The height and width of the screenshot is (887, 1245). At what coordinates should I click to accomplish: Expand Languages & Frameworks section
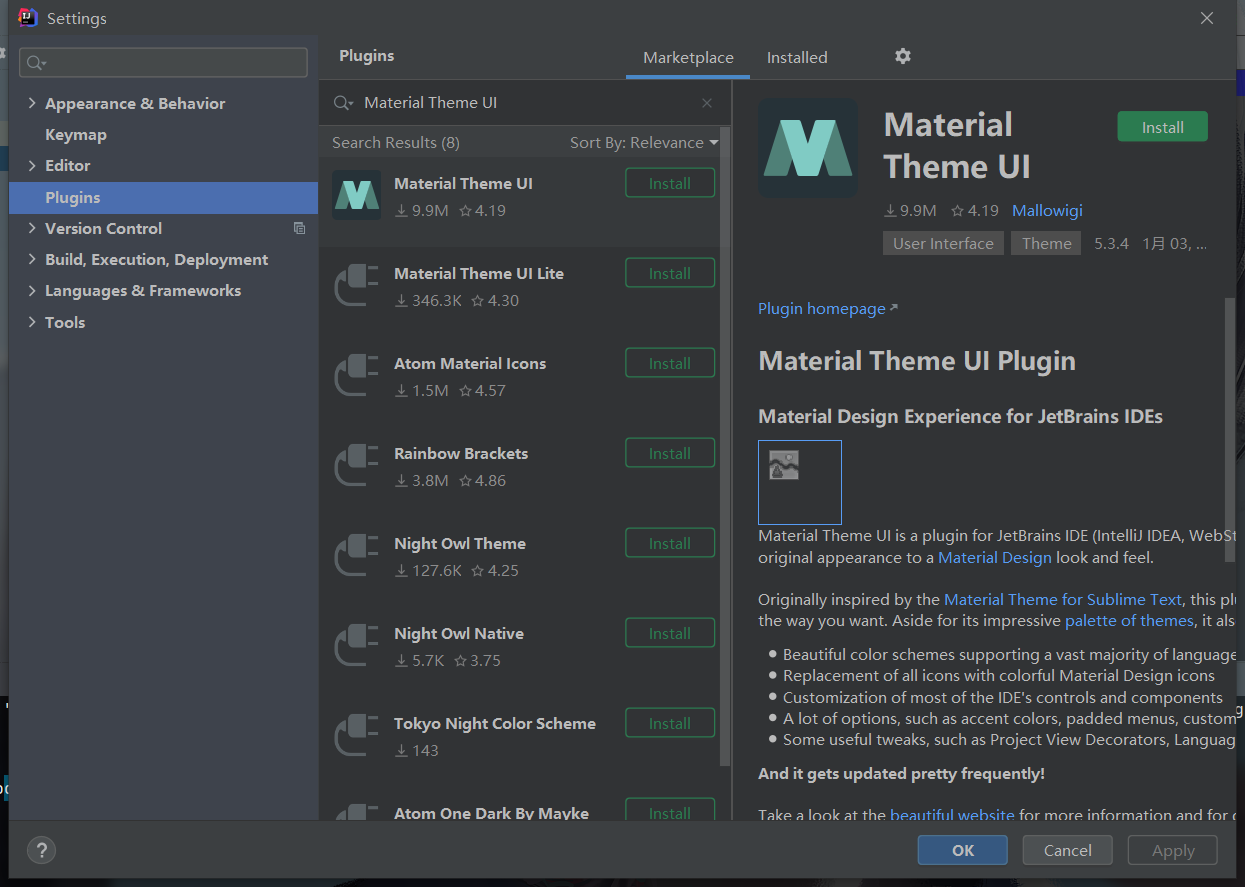[x=33, y=290]
